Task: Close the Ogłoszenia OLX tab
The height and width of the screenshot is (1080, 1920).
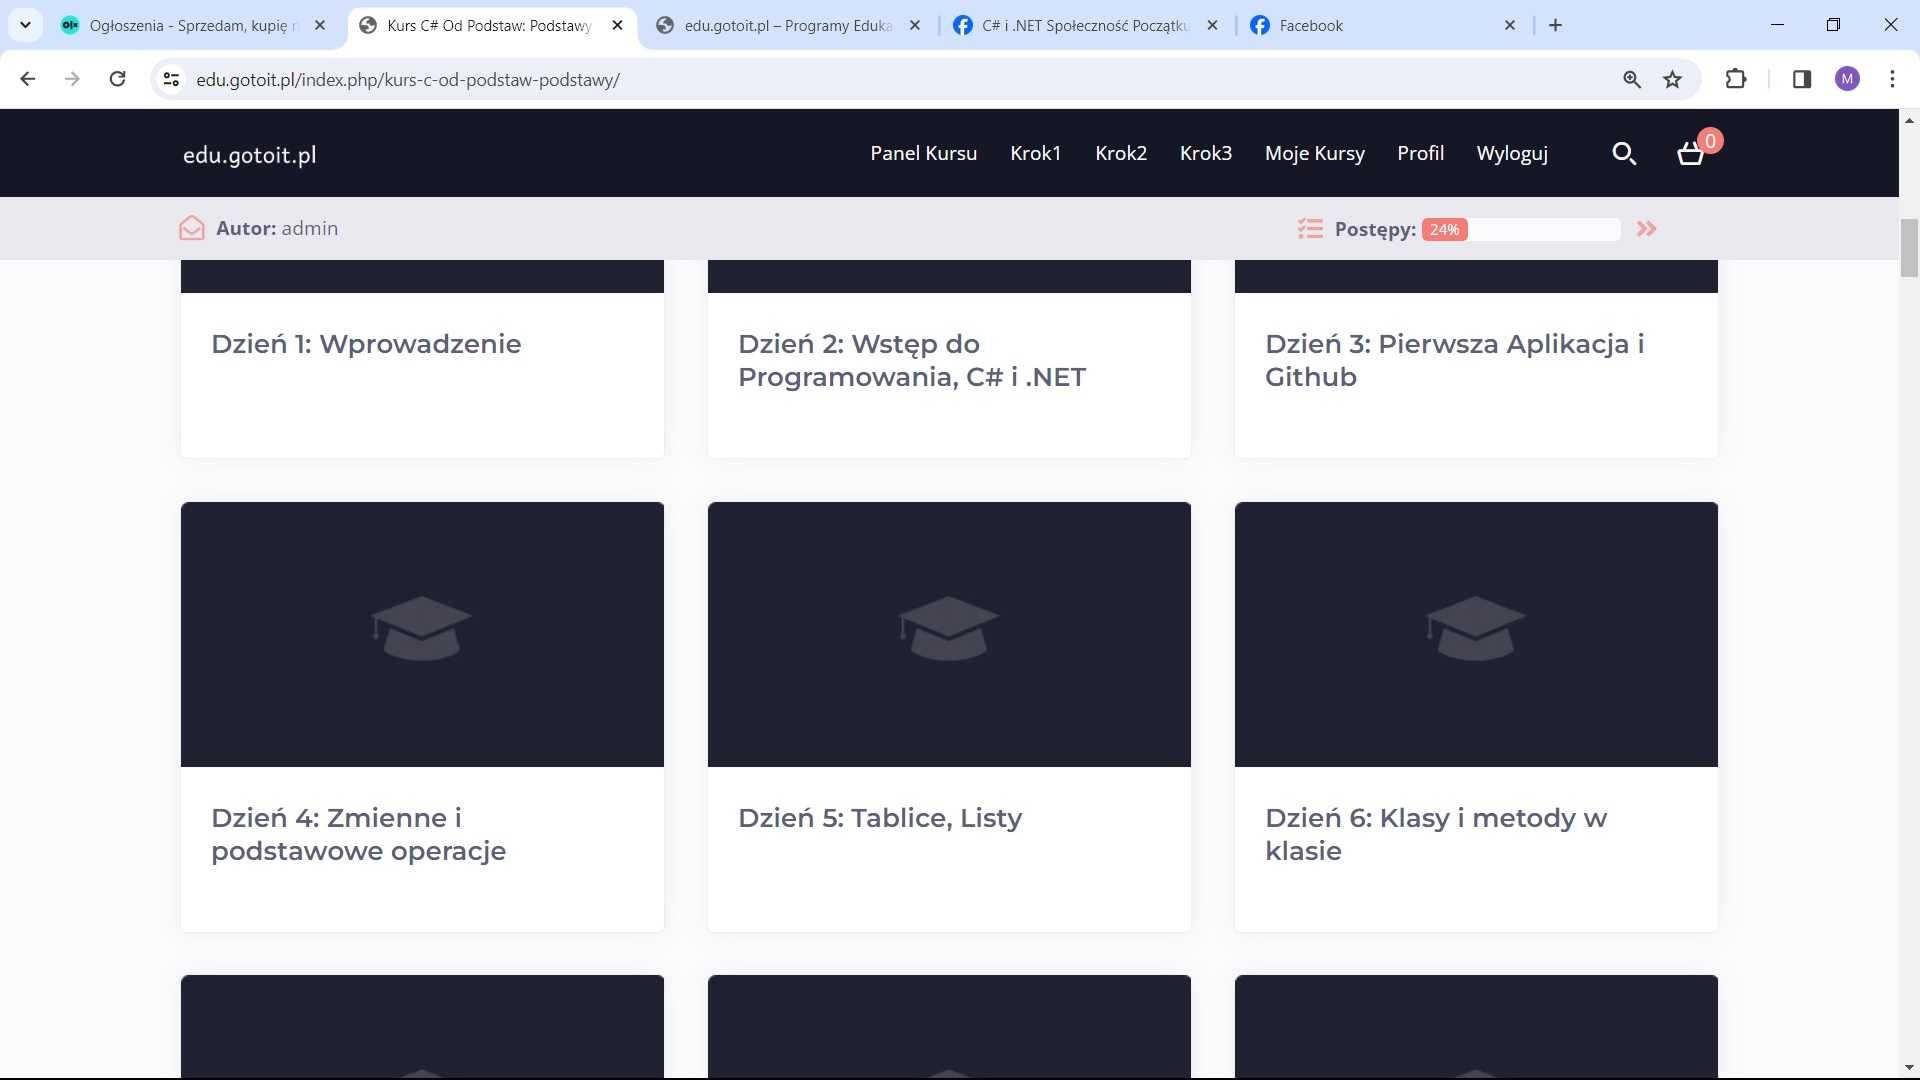Action: [x=320, y=25]
